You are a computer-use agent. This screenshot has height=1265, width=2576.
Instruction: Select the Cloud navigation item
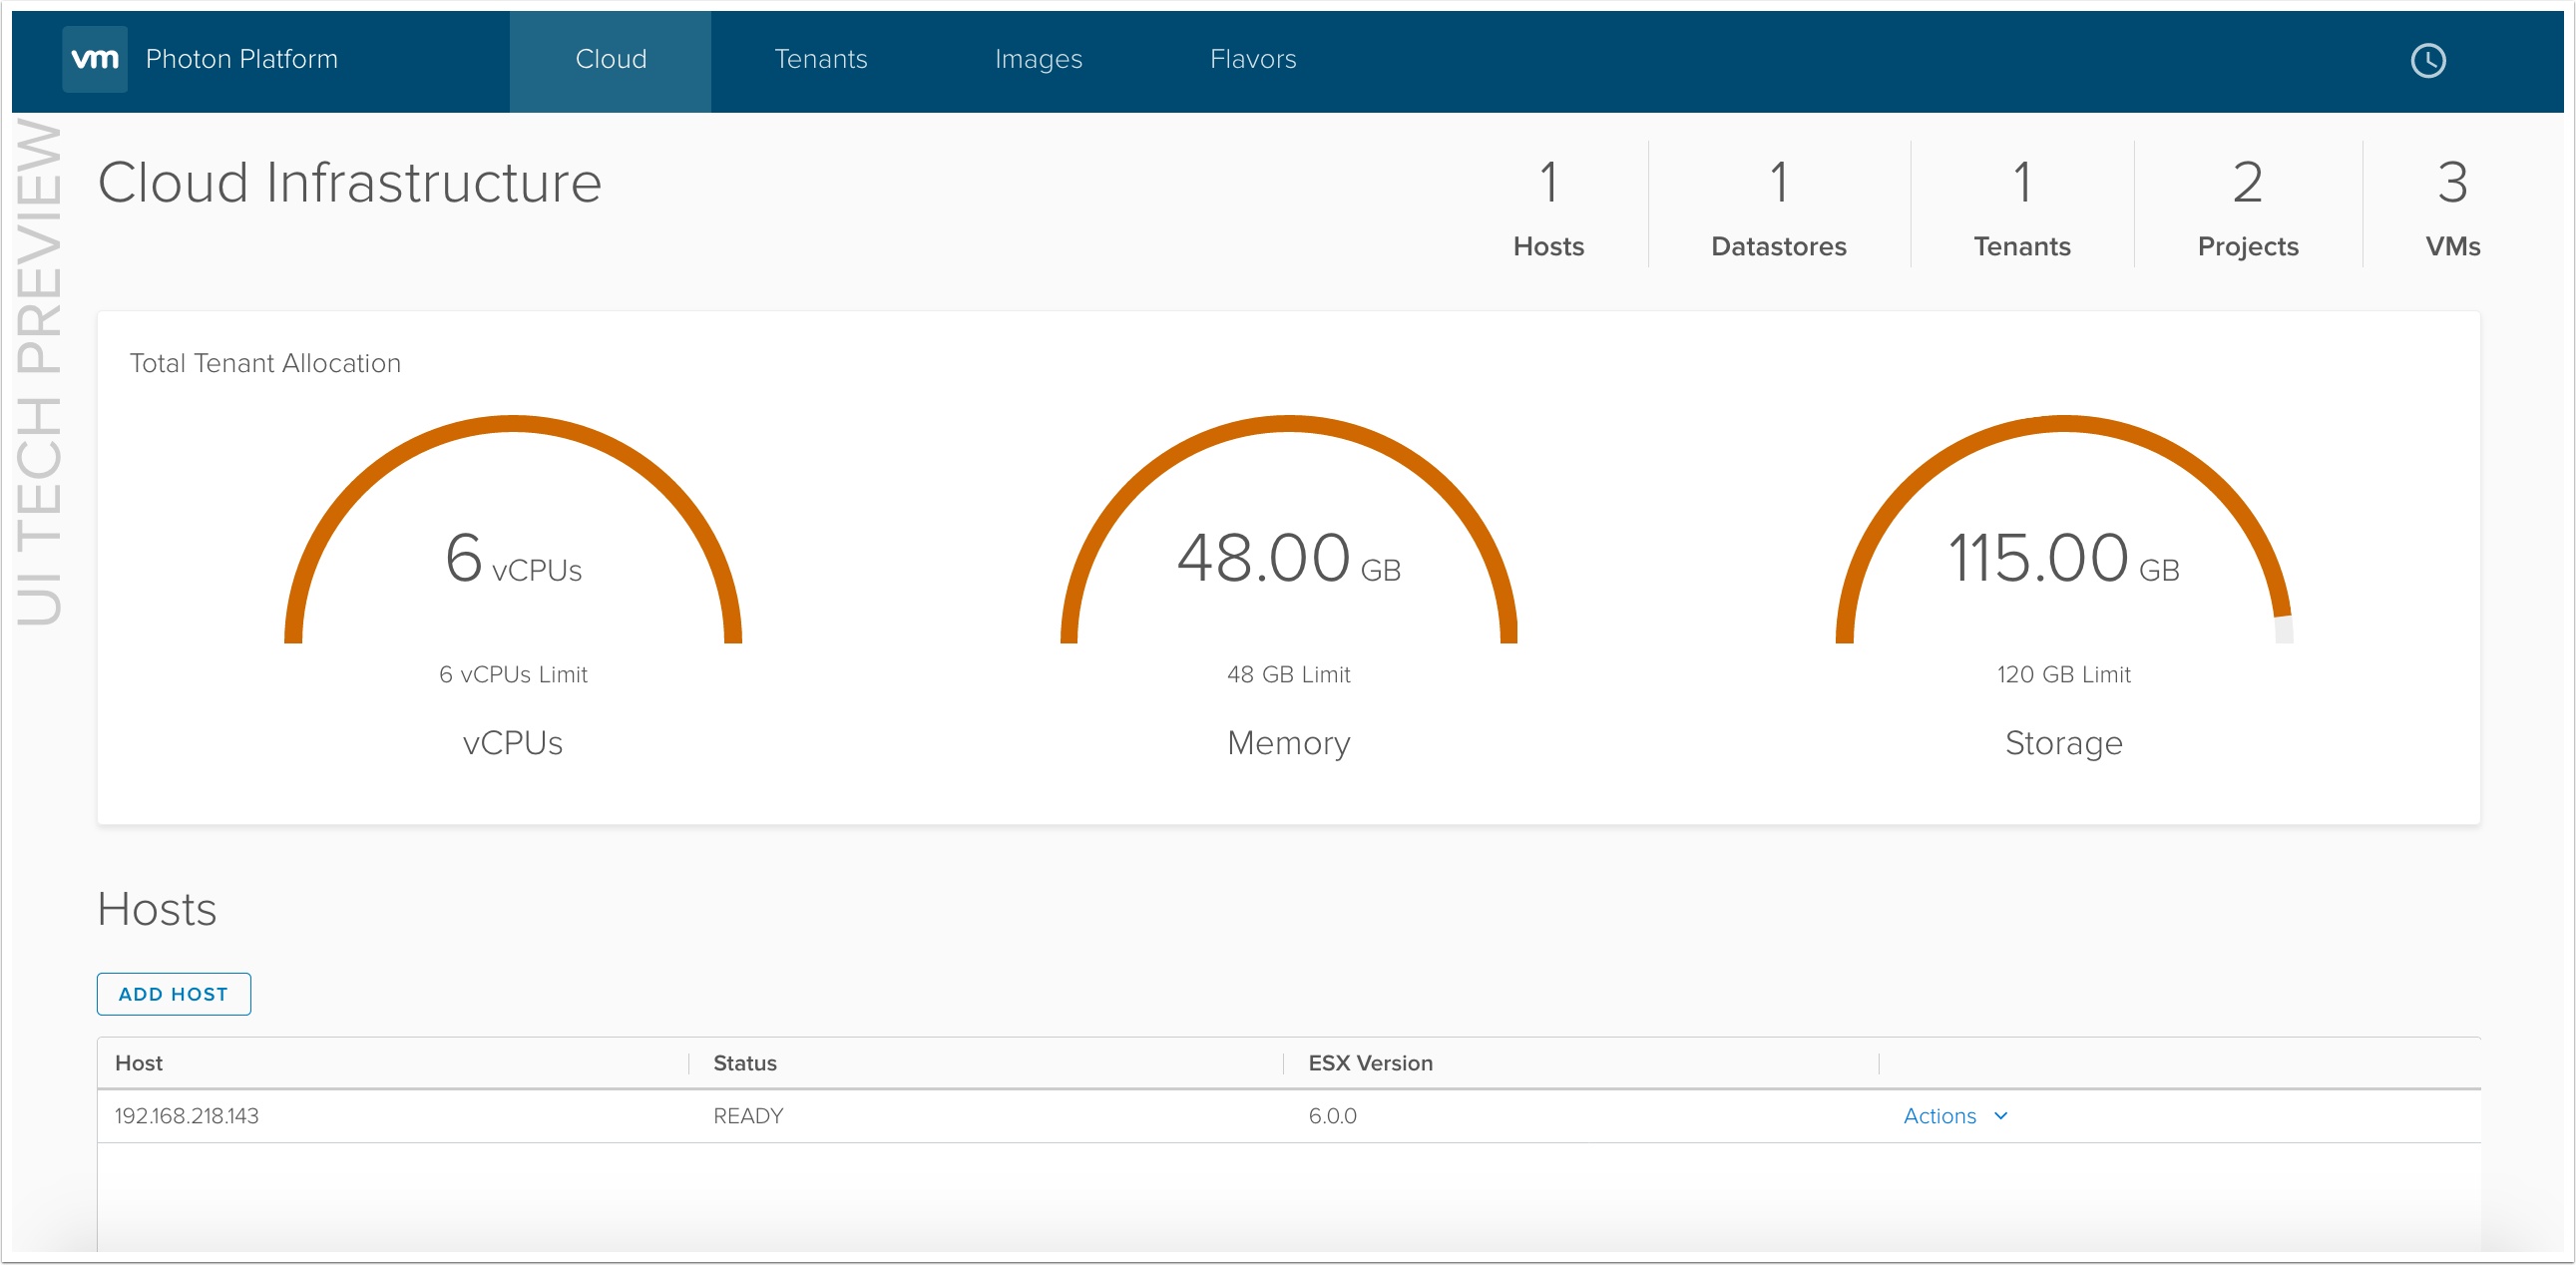coord(608,60)
